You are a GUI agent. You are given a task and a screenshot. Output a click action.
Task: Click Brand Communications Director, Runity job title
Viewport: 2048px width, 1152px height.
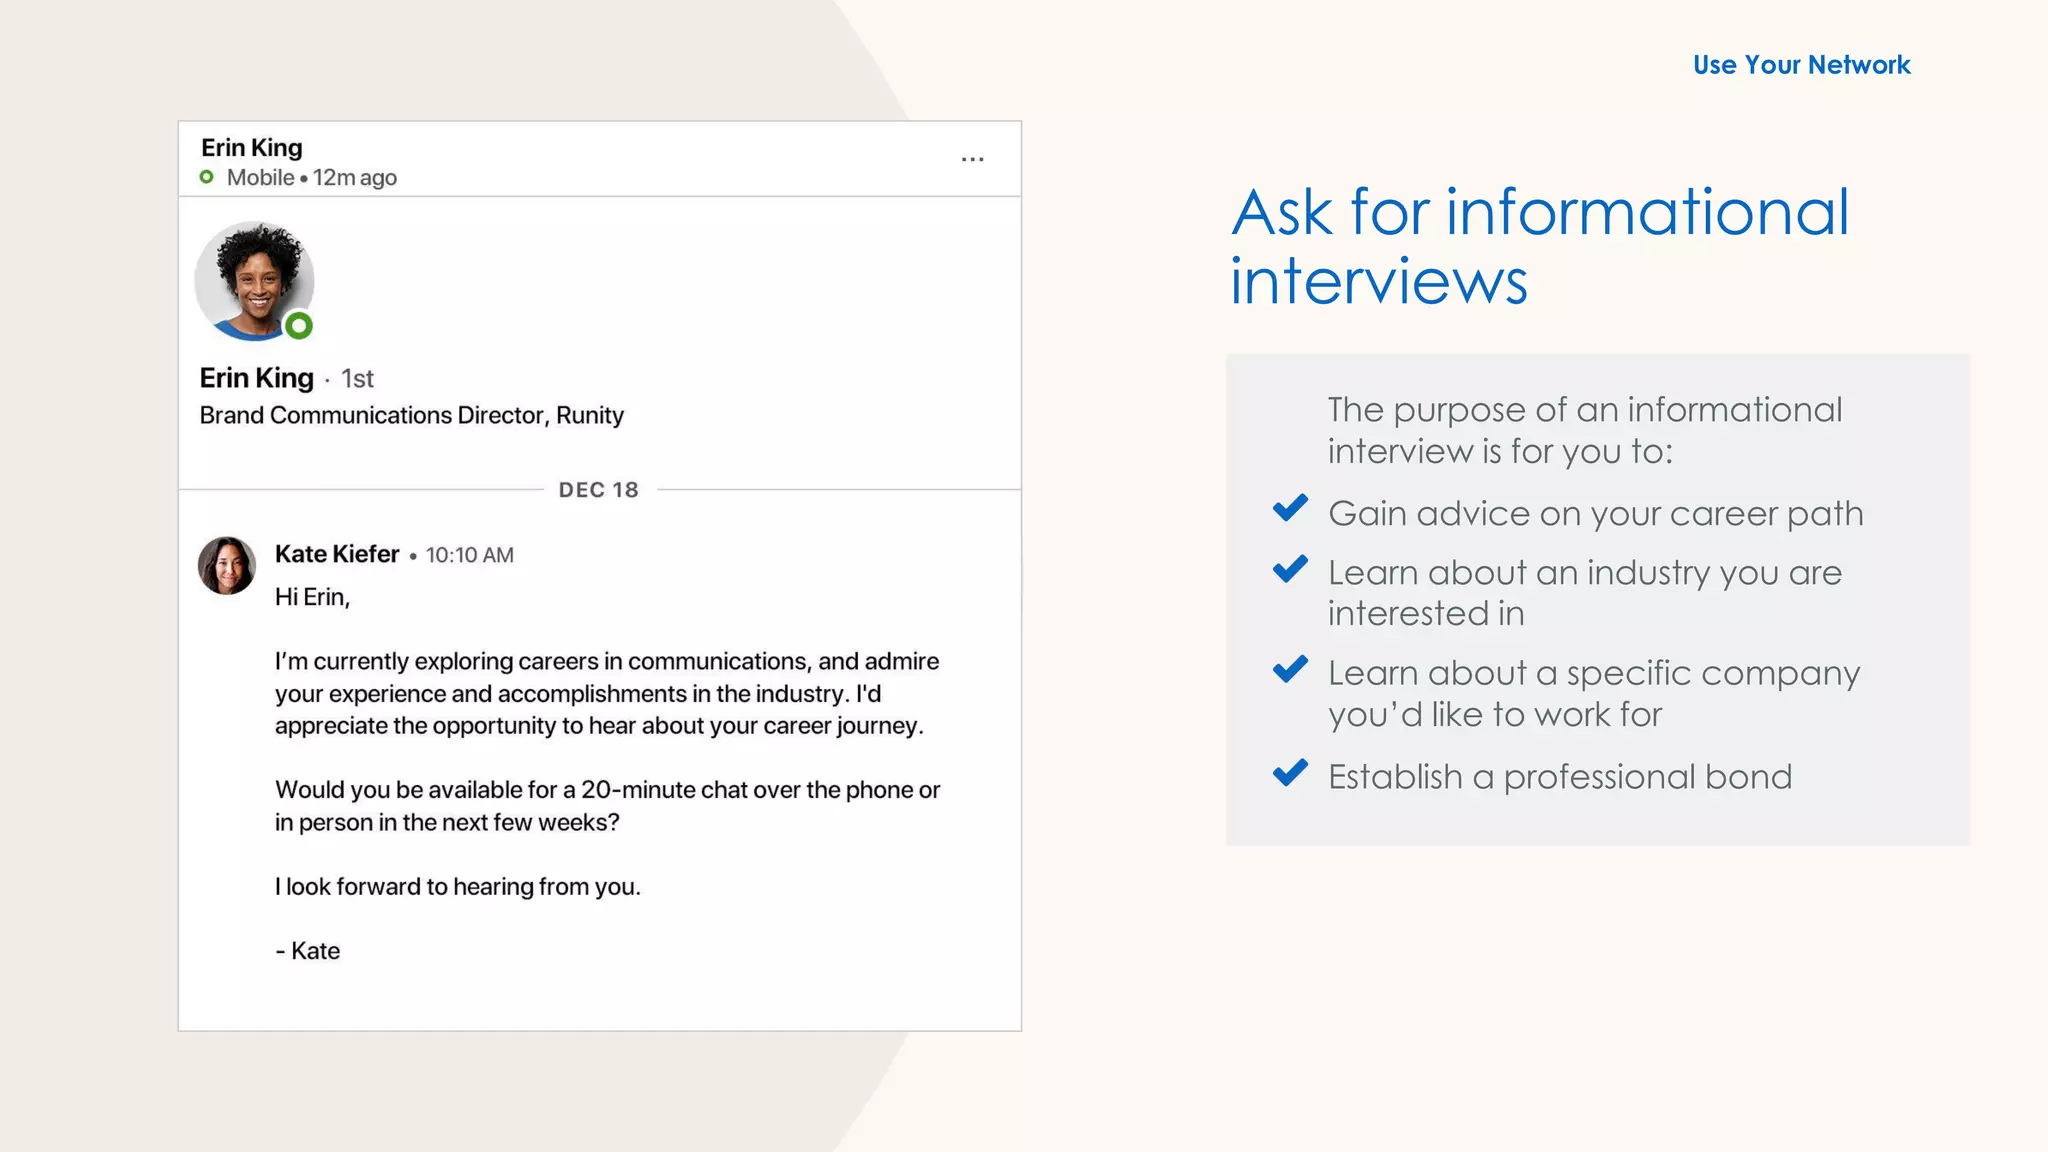(x=411, y=415)
